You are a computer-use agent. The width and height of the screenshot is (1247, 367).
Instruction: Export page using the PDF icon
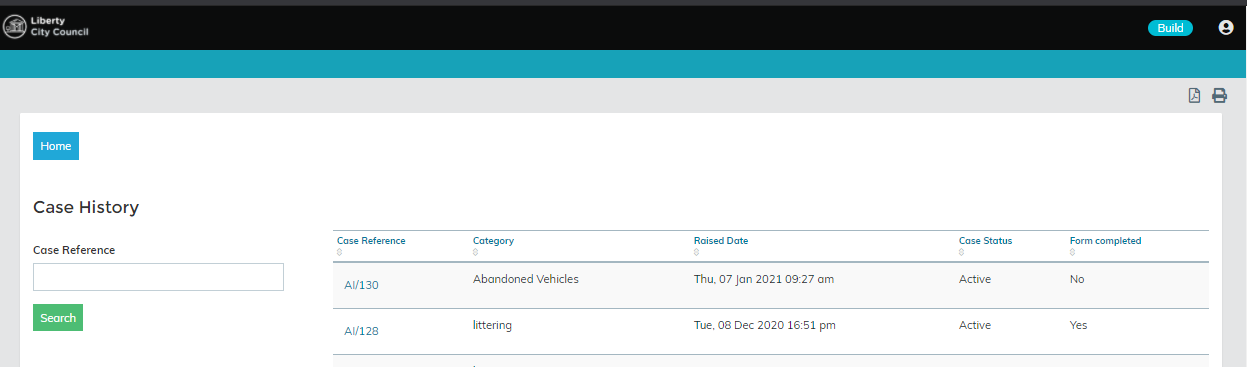1194,96
